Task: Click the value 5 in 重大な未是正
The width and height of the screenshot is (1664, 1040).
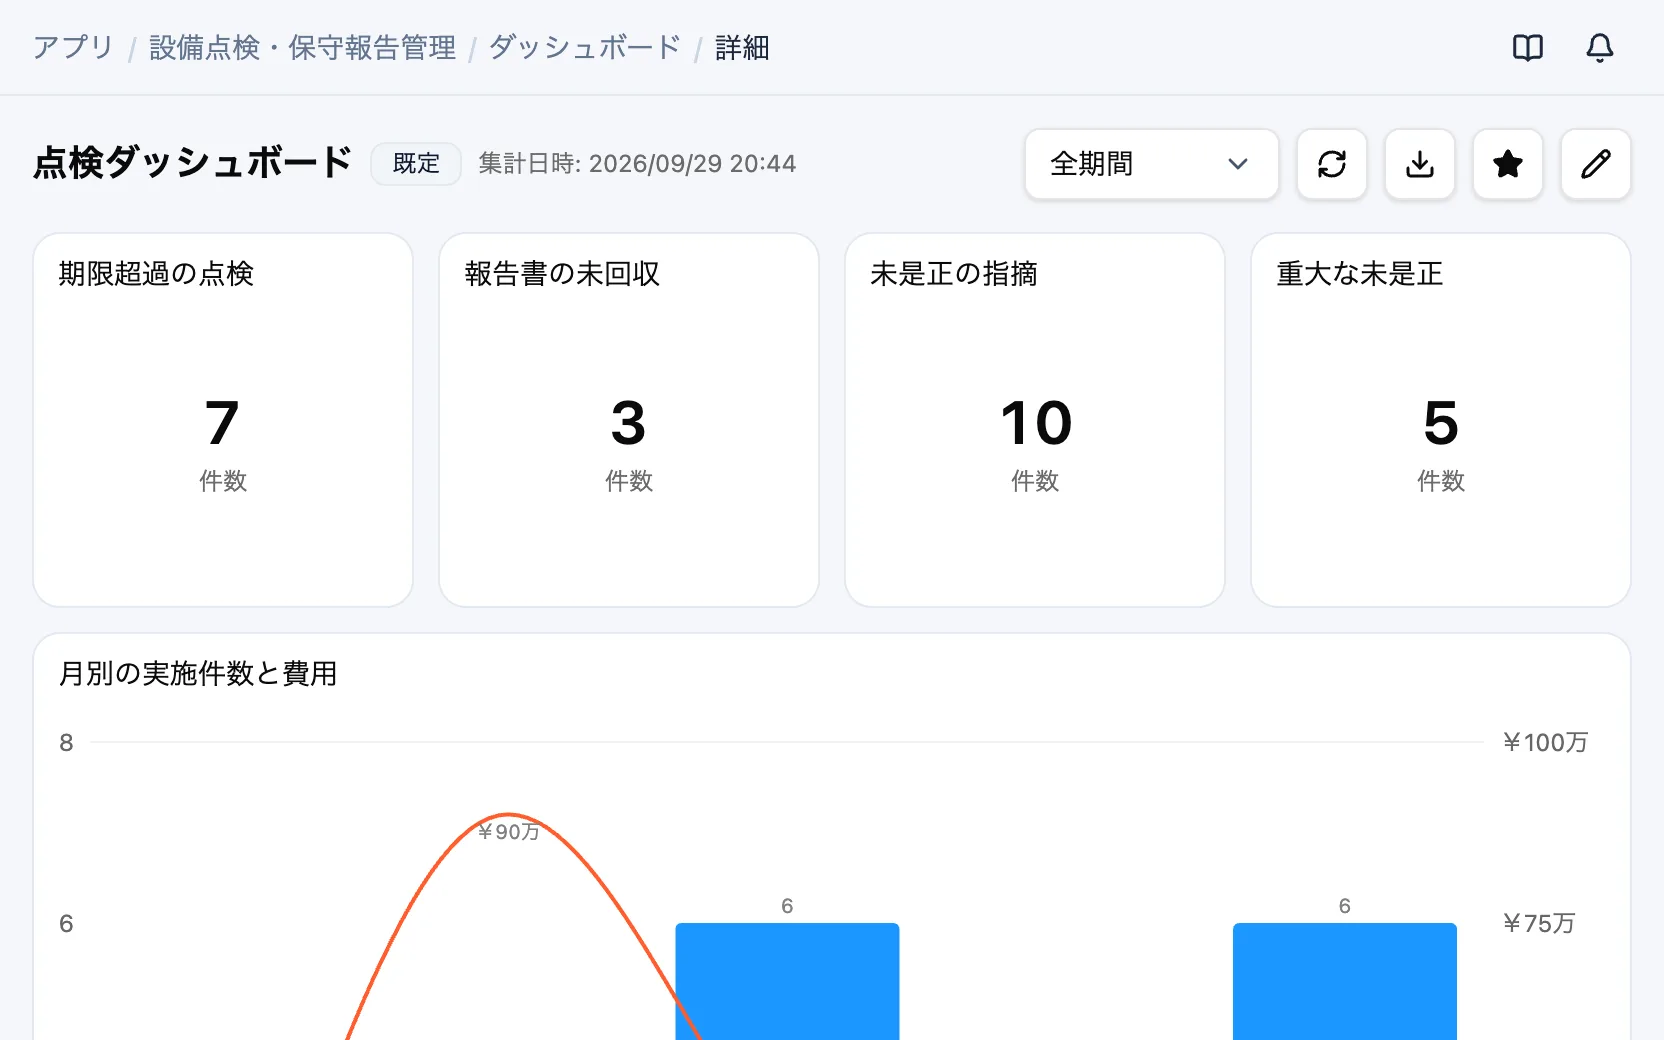Action: point(1441,423)
